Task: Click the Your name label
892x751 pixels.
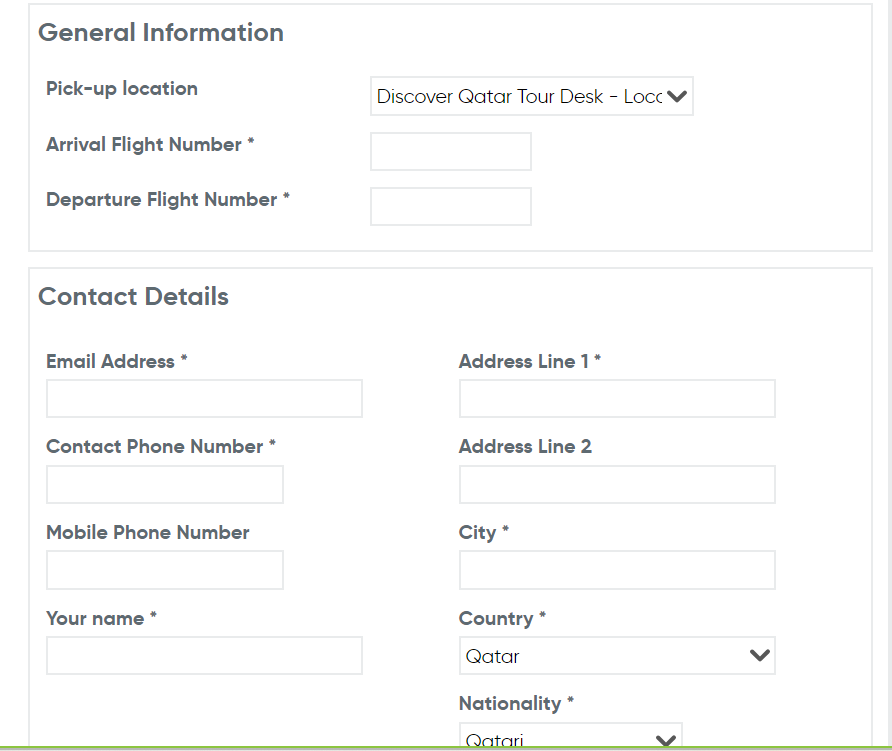Action: (x=100, y=619)
